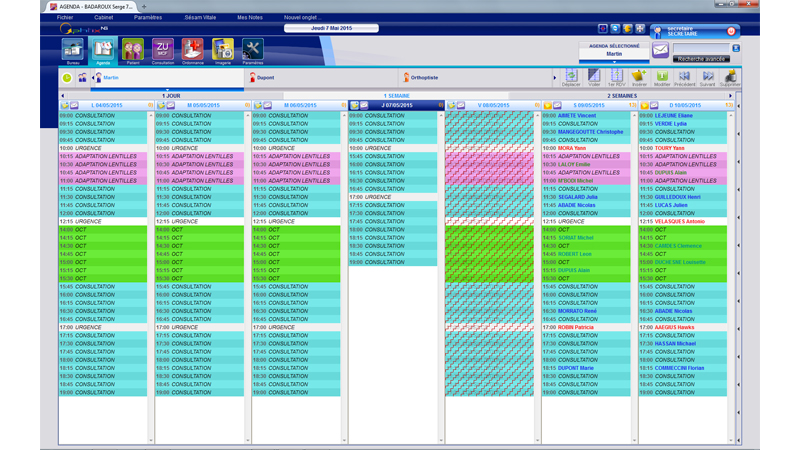Click the red power logout button

coord(731,32)
